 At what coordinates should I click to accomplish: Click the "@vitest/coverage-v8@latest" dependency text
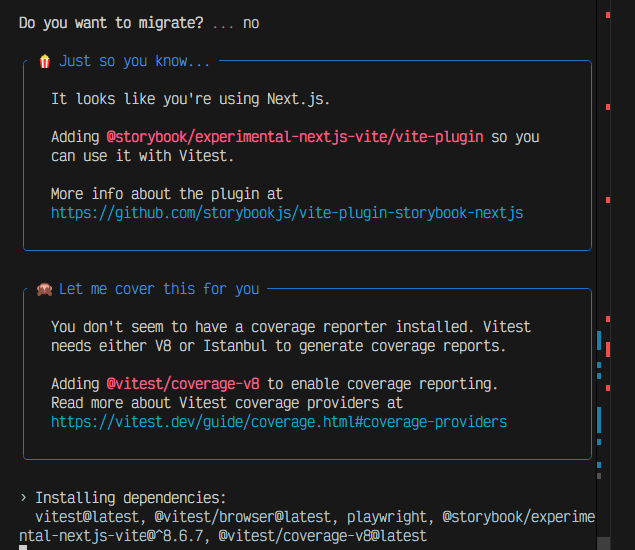(x=322, y=536)
